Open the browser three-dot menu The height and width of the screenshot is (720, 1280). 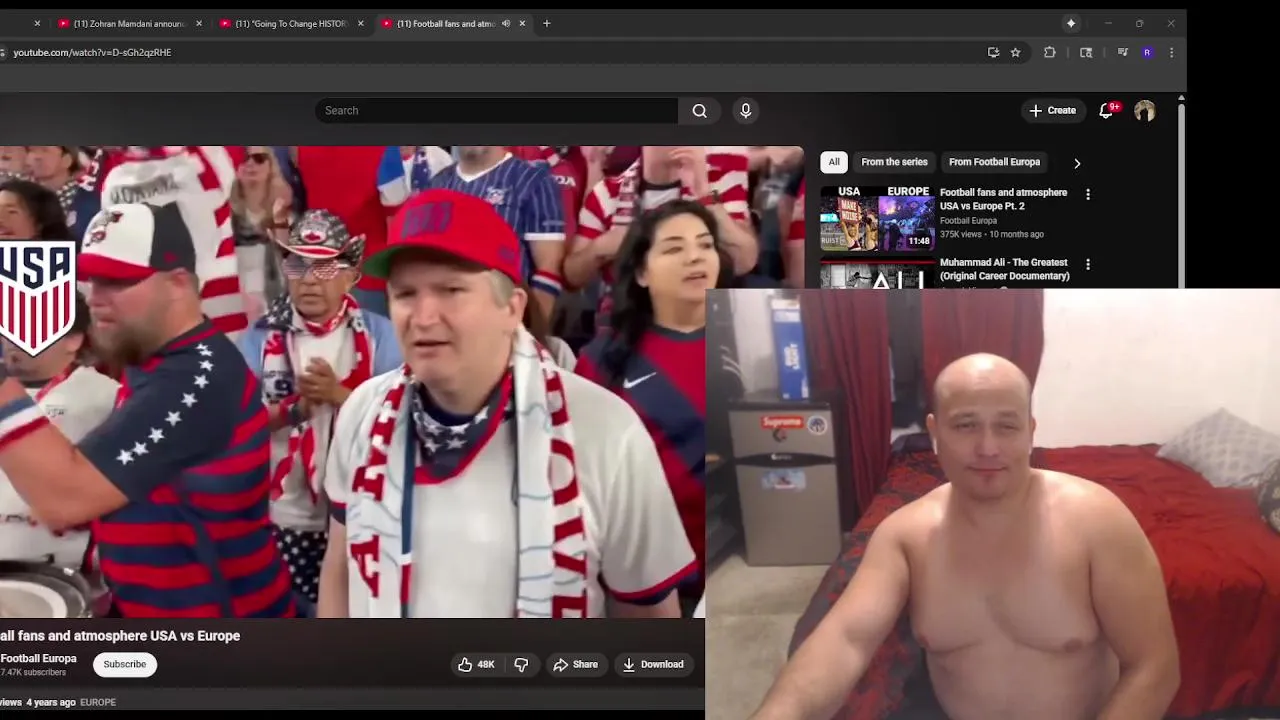click(1171, 52)
